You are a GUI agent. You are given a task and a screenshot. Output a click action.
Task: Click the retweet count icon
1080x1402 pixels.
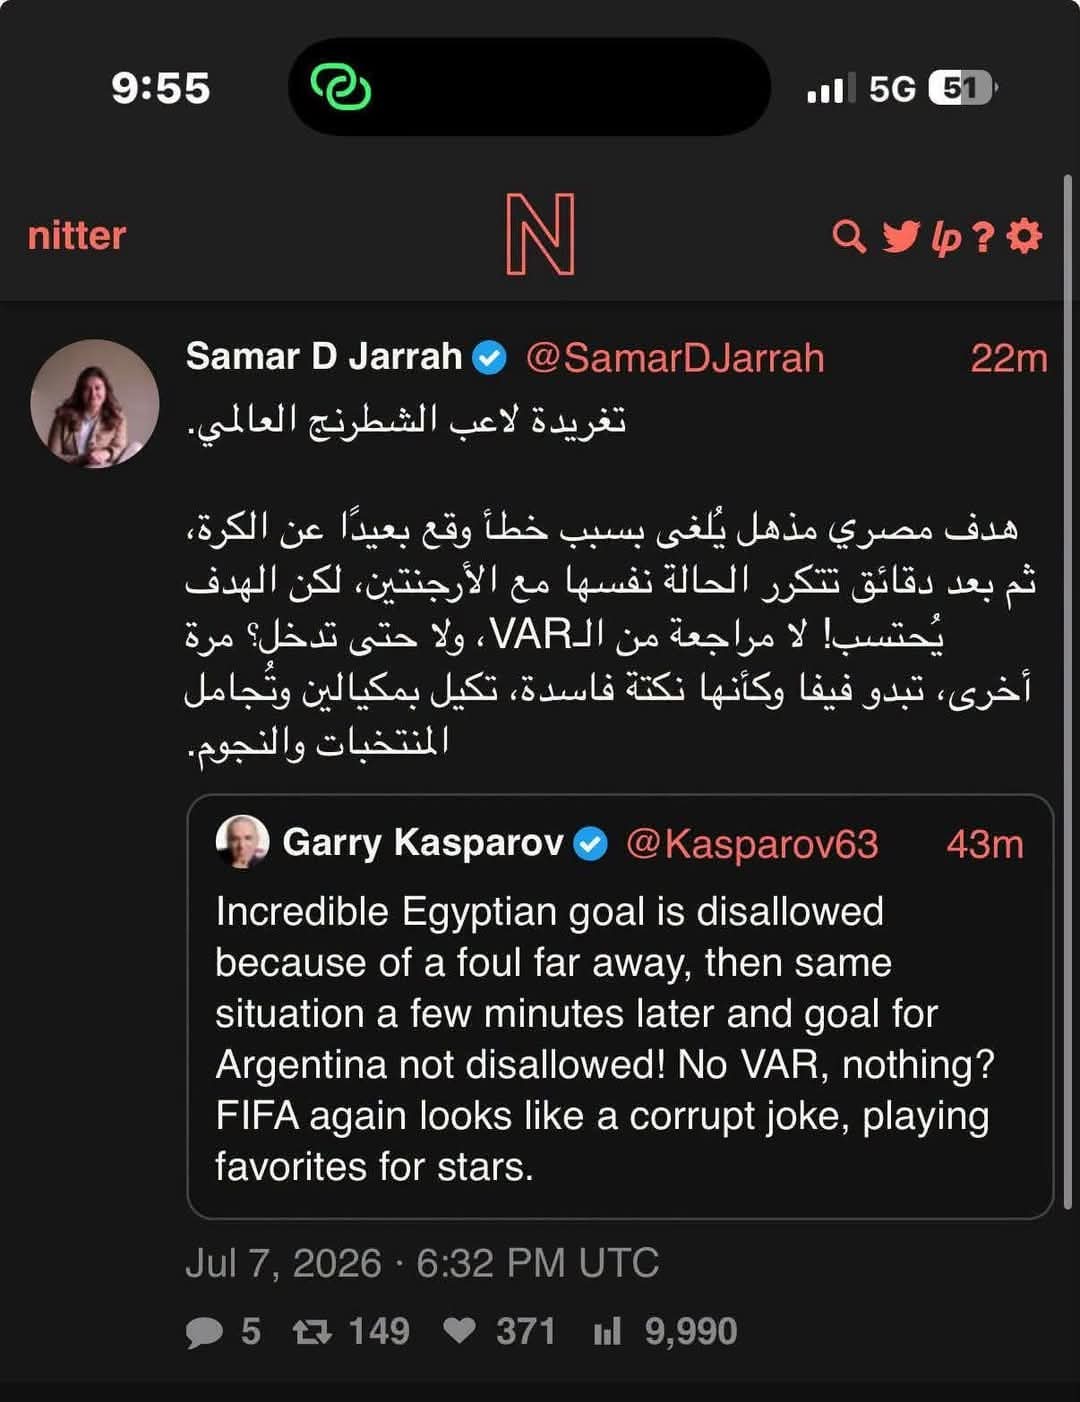click(x=312, y=1332)
